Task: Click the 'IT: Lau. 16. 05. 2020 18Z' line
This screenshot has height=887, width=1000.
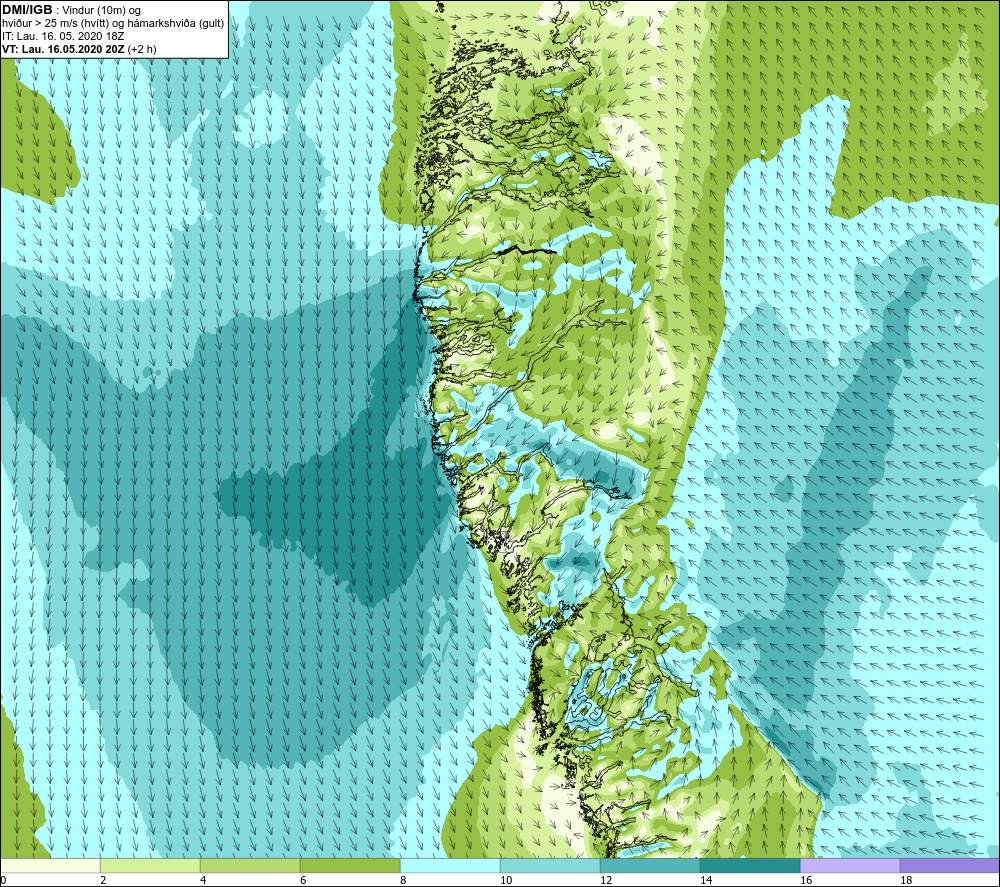Action: point(62,36)
